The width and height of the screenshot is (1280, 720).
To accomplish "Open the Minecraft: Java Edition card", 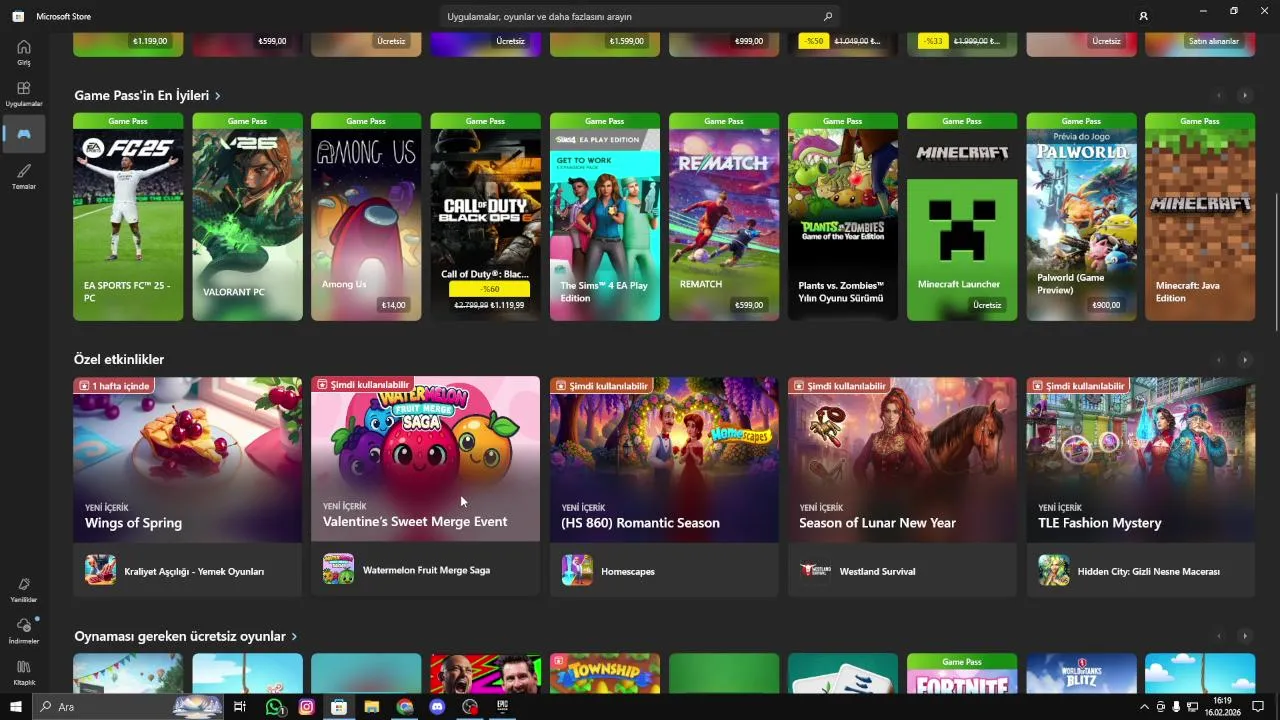I will click(x=1200, y=217).
